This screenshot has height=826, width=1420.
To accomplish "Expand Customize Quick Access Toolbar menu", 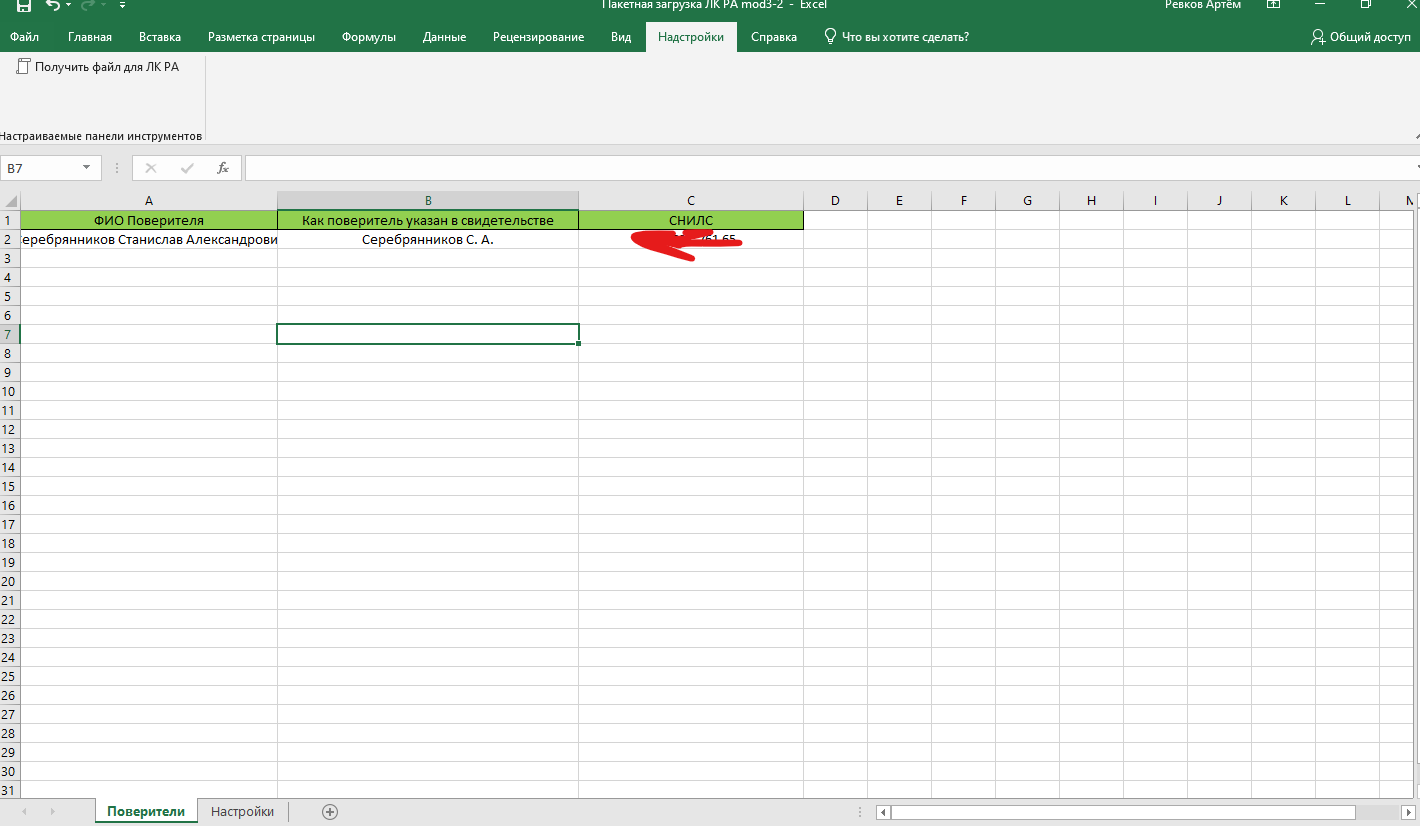I will [x=122, y=6].
